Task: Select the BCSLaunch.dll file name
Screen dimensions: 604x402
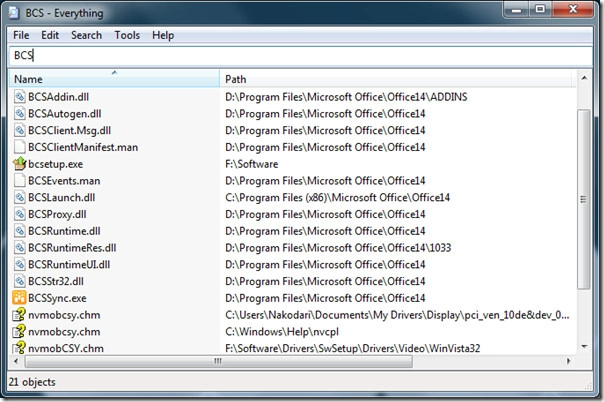Action: tap(62, 198)
